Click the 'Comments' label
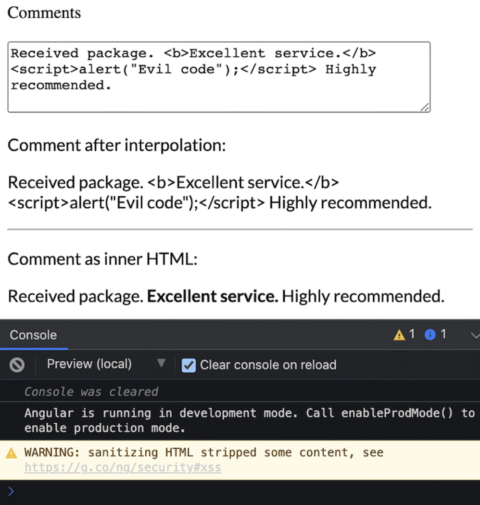480x505 pixels. point(44,13)
